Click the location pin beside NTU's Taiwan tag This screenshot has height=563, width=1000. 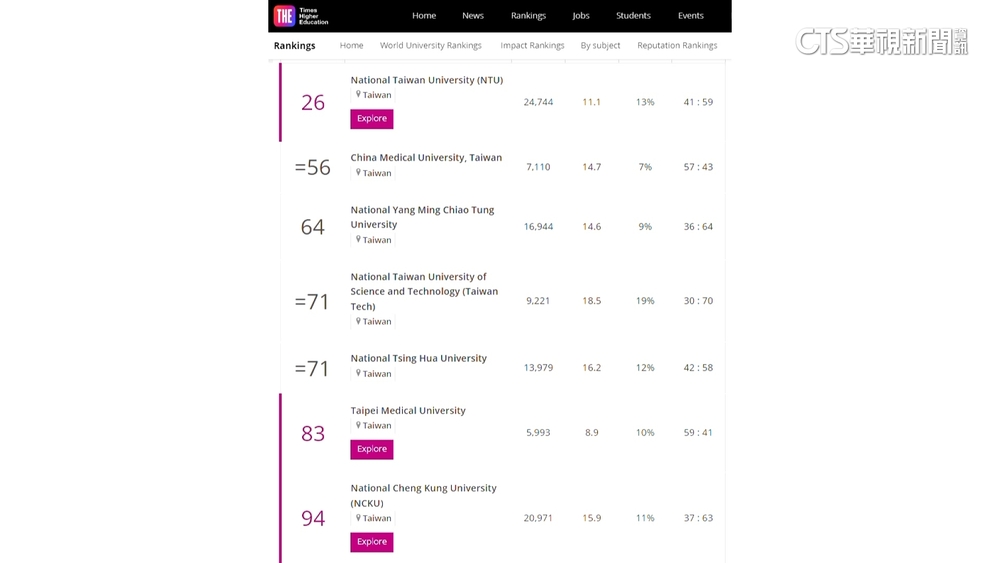point(358,95)
